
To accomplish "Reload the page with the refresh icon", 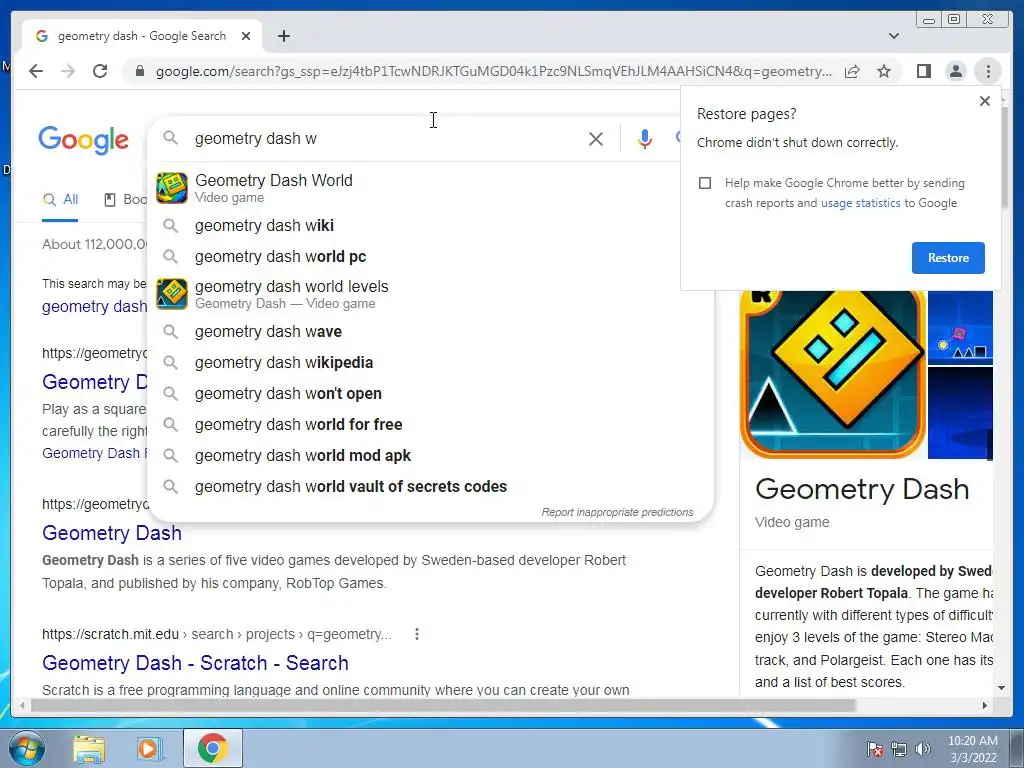I will [100, 71].
